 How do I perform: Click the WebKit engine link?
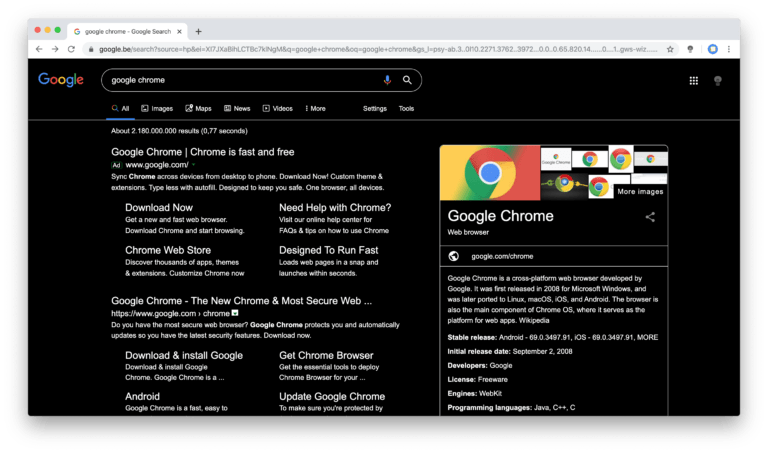[x=490, y=394]
